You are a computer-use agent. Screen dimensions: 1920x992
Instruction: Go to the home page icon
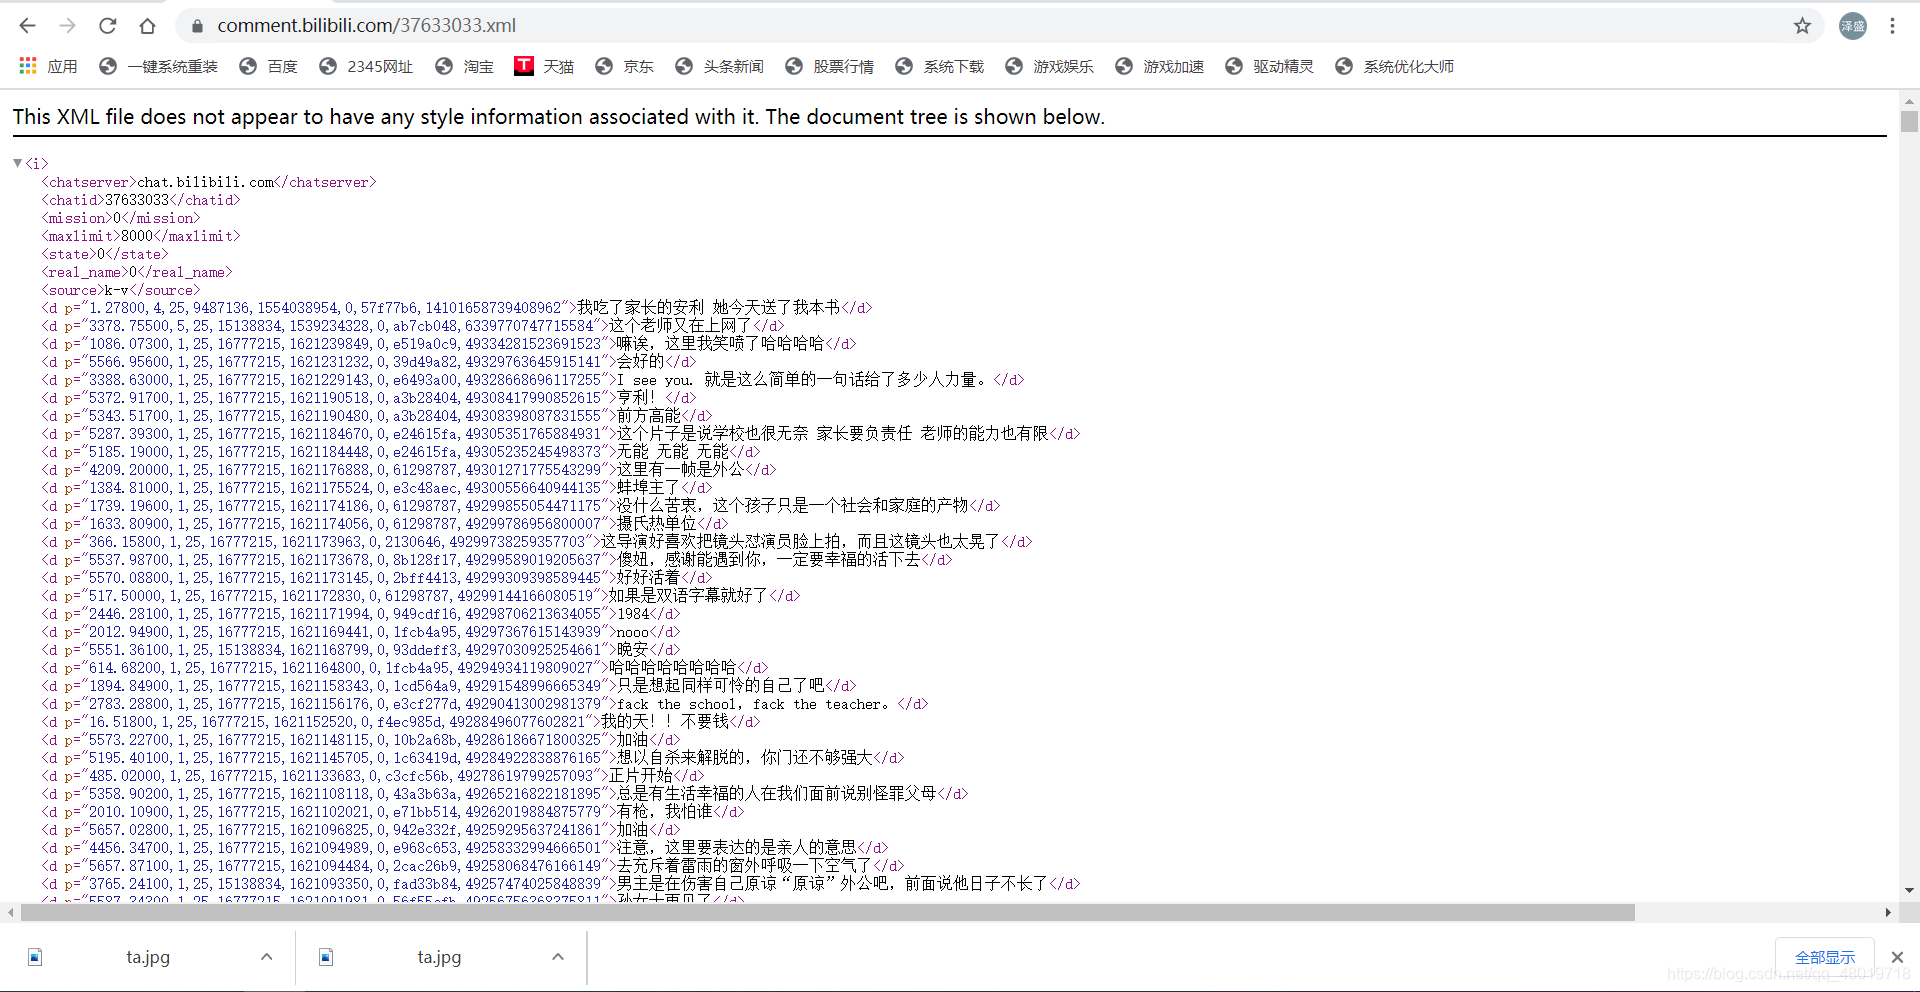[x=148, y=26]
